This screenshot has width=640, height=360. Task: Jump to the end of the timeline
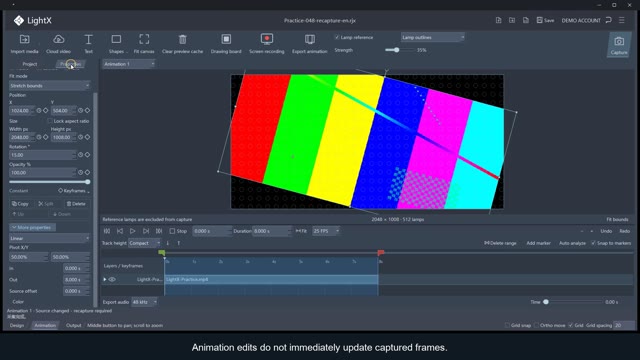pos(159,231)
